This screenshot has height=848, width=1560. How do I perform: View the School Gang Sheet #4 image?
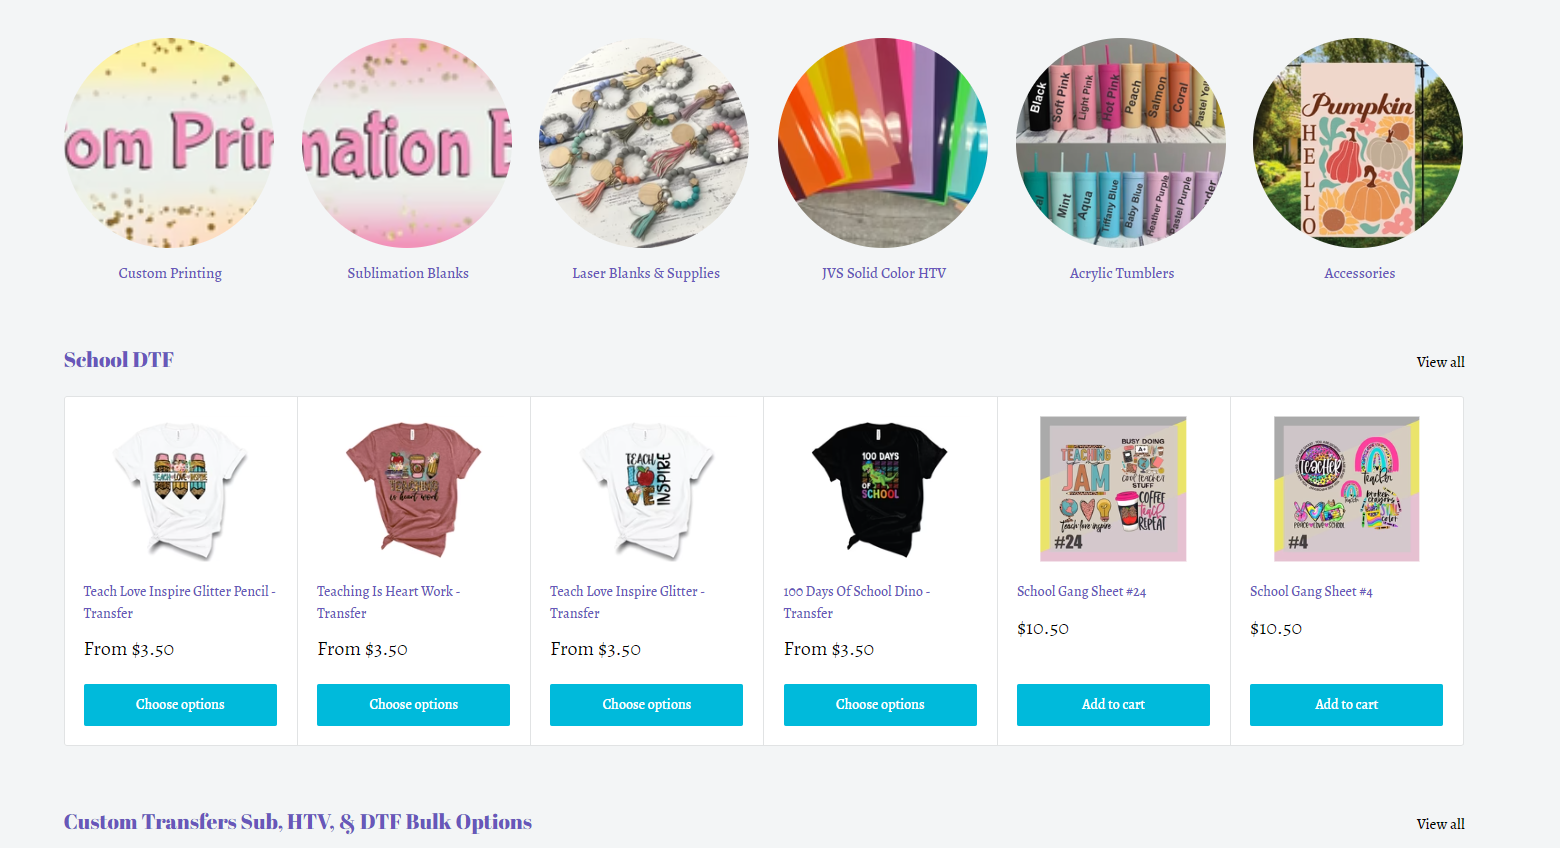[x=1346, y=489]
